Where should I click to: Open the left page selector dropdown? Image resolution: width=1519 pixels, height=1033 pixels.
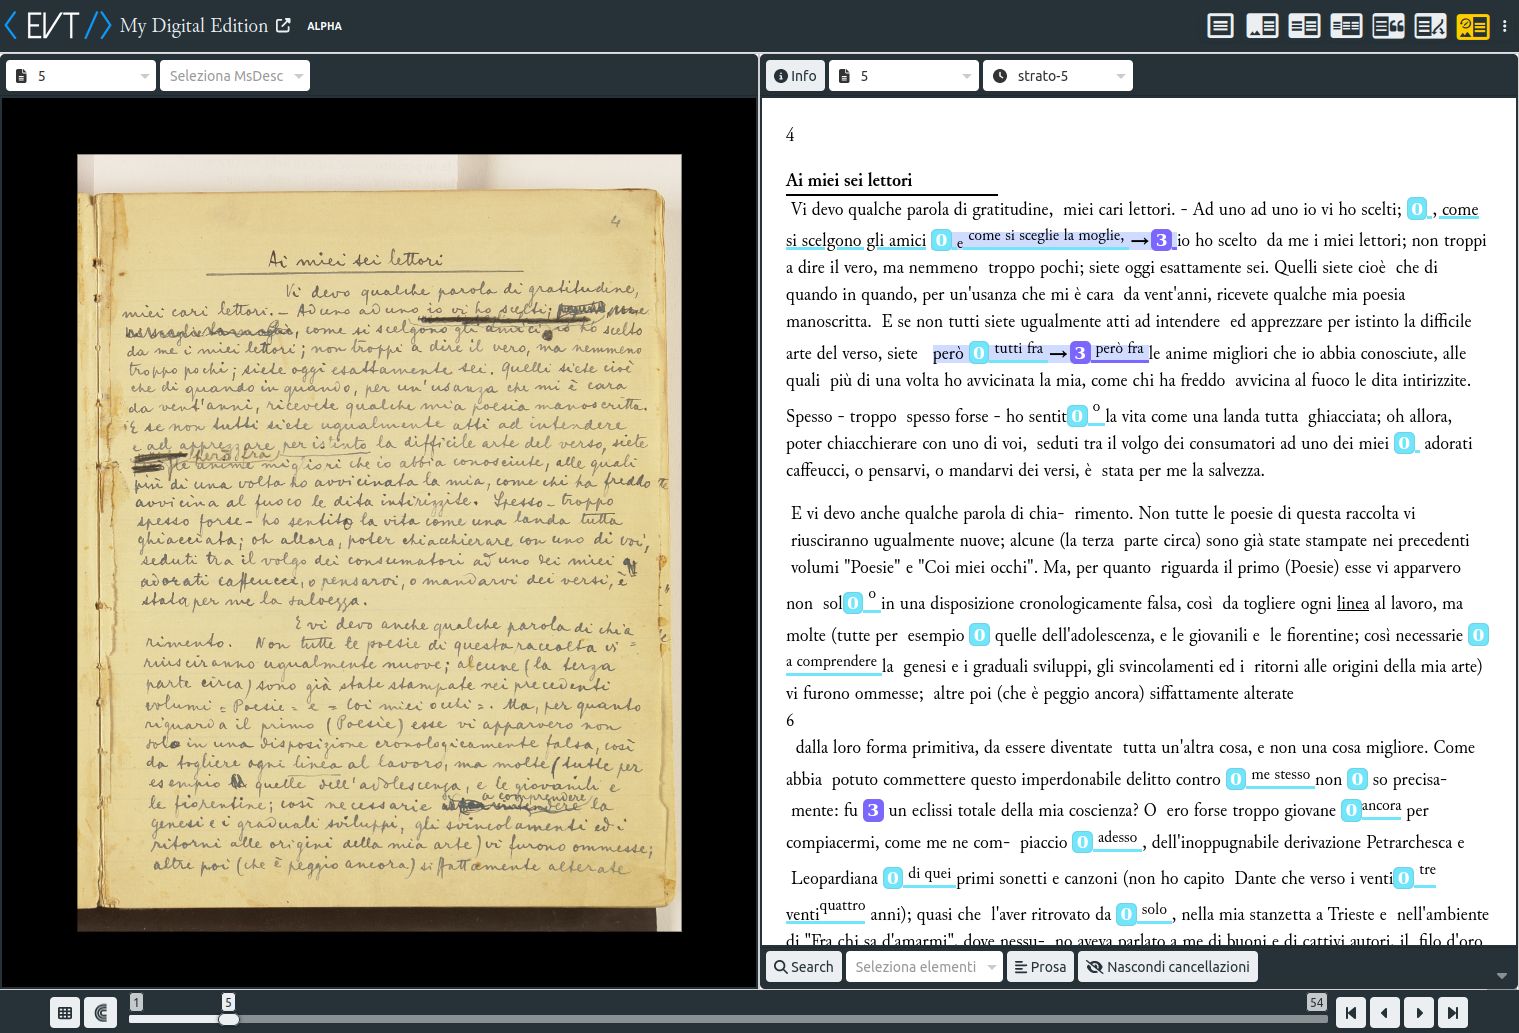[x=80, y=76]
